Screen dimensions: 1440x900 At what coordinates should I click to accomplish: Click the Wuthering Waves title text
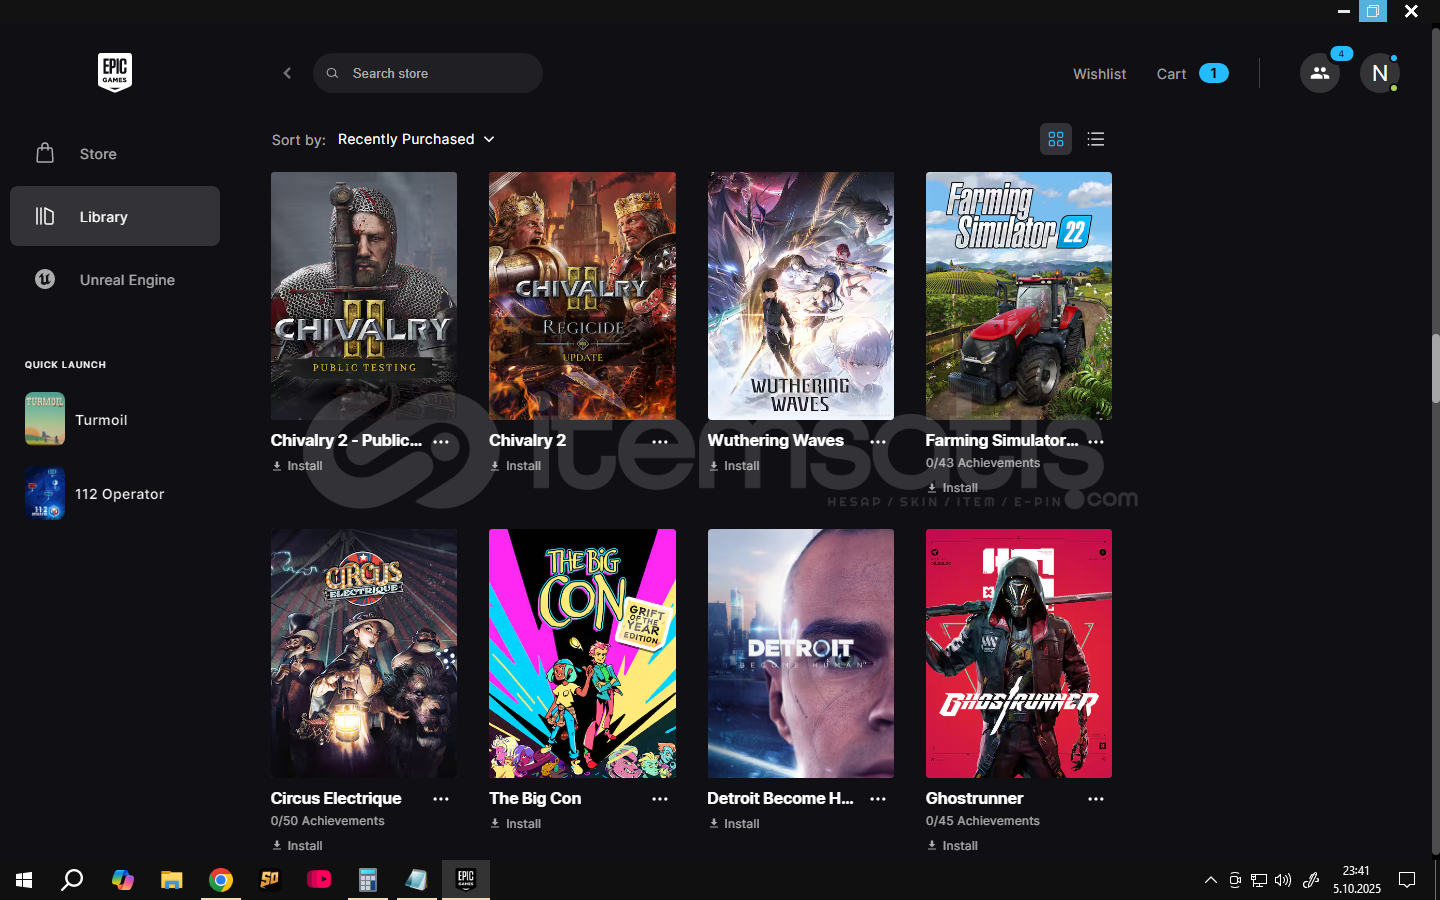tap(776, 440)
